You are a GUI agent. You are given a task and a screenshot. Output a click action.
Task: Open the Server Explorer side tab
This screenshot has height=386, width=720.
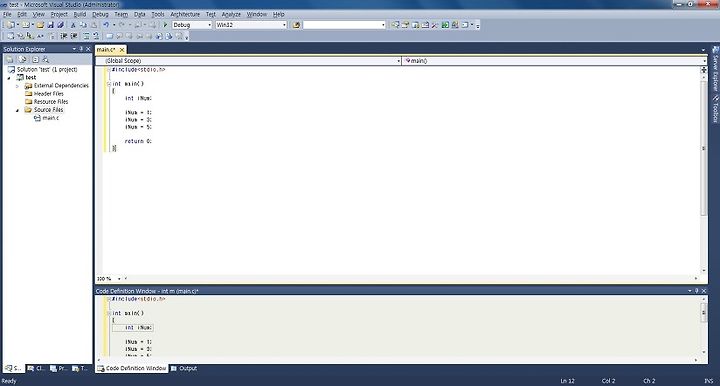pyautogui.click(x=715, y=69)
